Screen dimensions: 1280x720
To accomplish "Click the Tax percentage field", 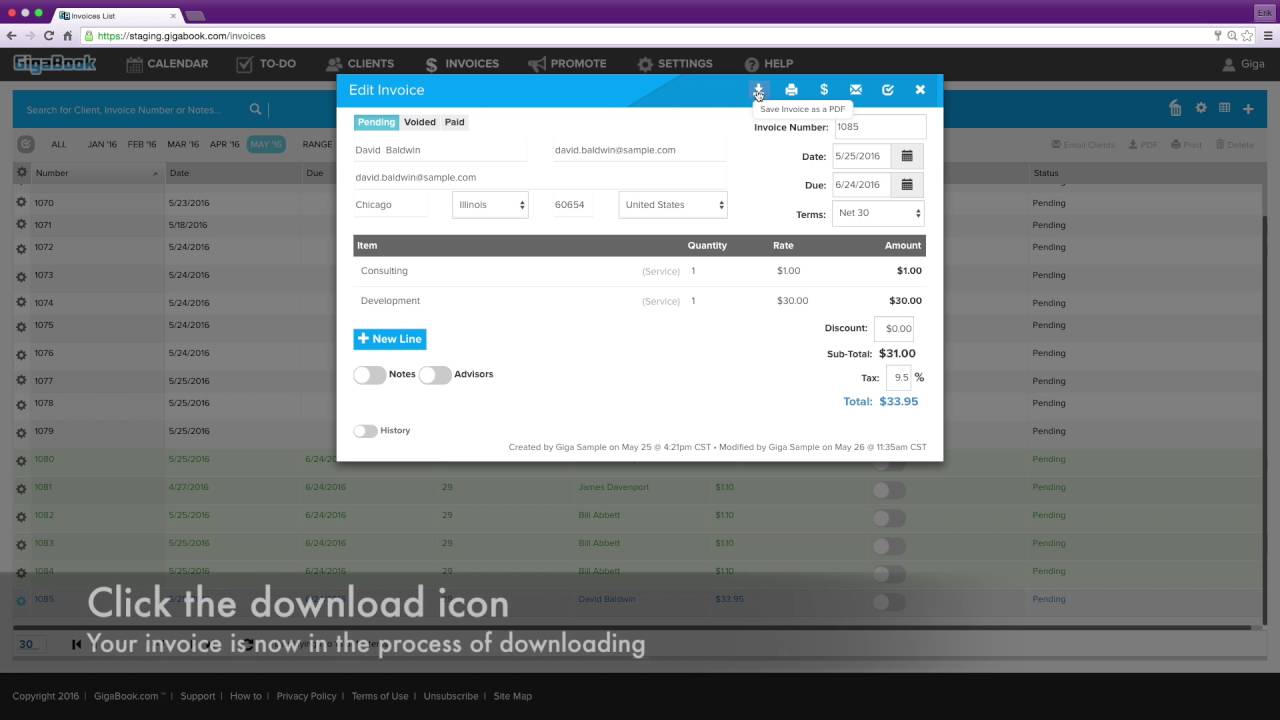I will (x=898, y=378).
